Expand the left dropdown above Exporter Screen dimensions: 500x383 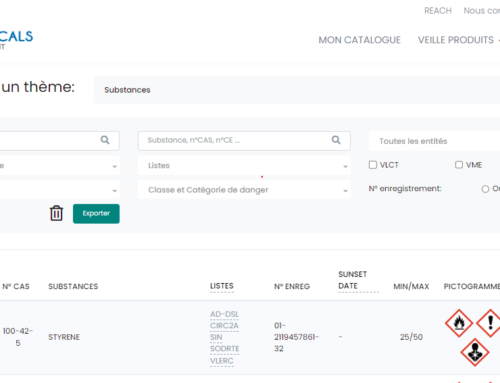[x=59, y=190]
